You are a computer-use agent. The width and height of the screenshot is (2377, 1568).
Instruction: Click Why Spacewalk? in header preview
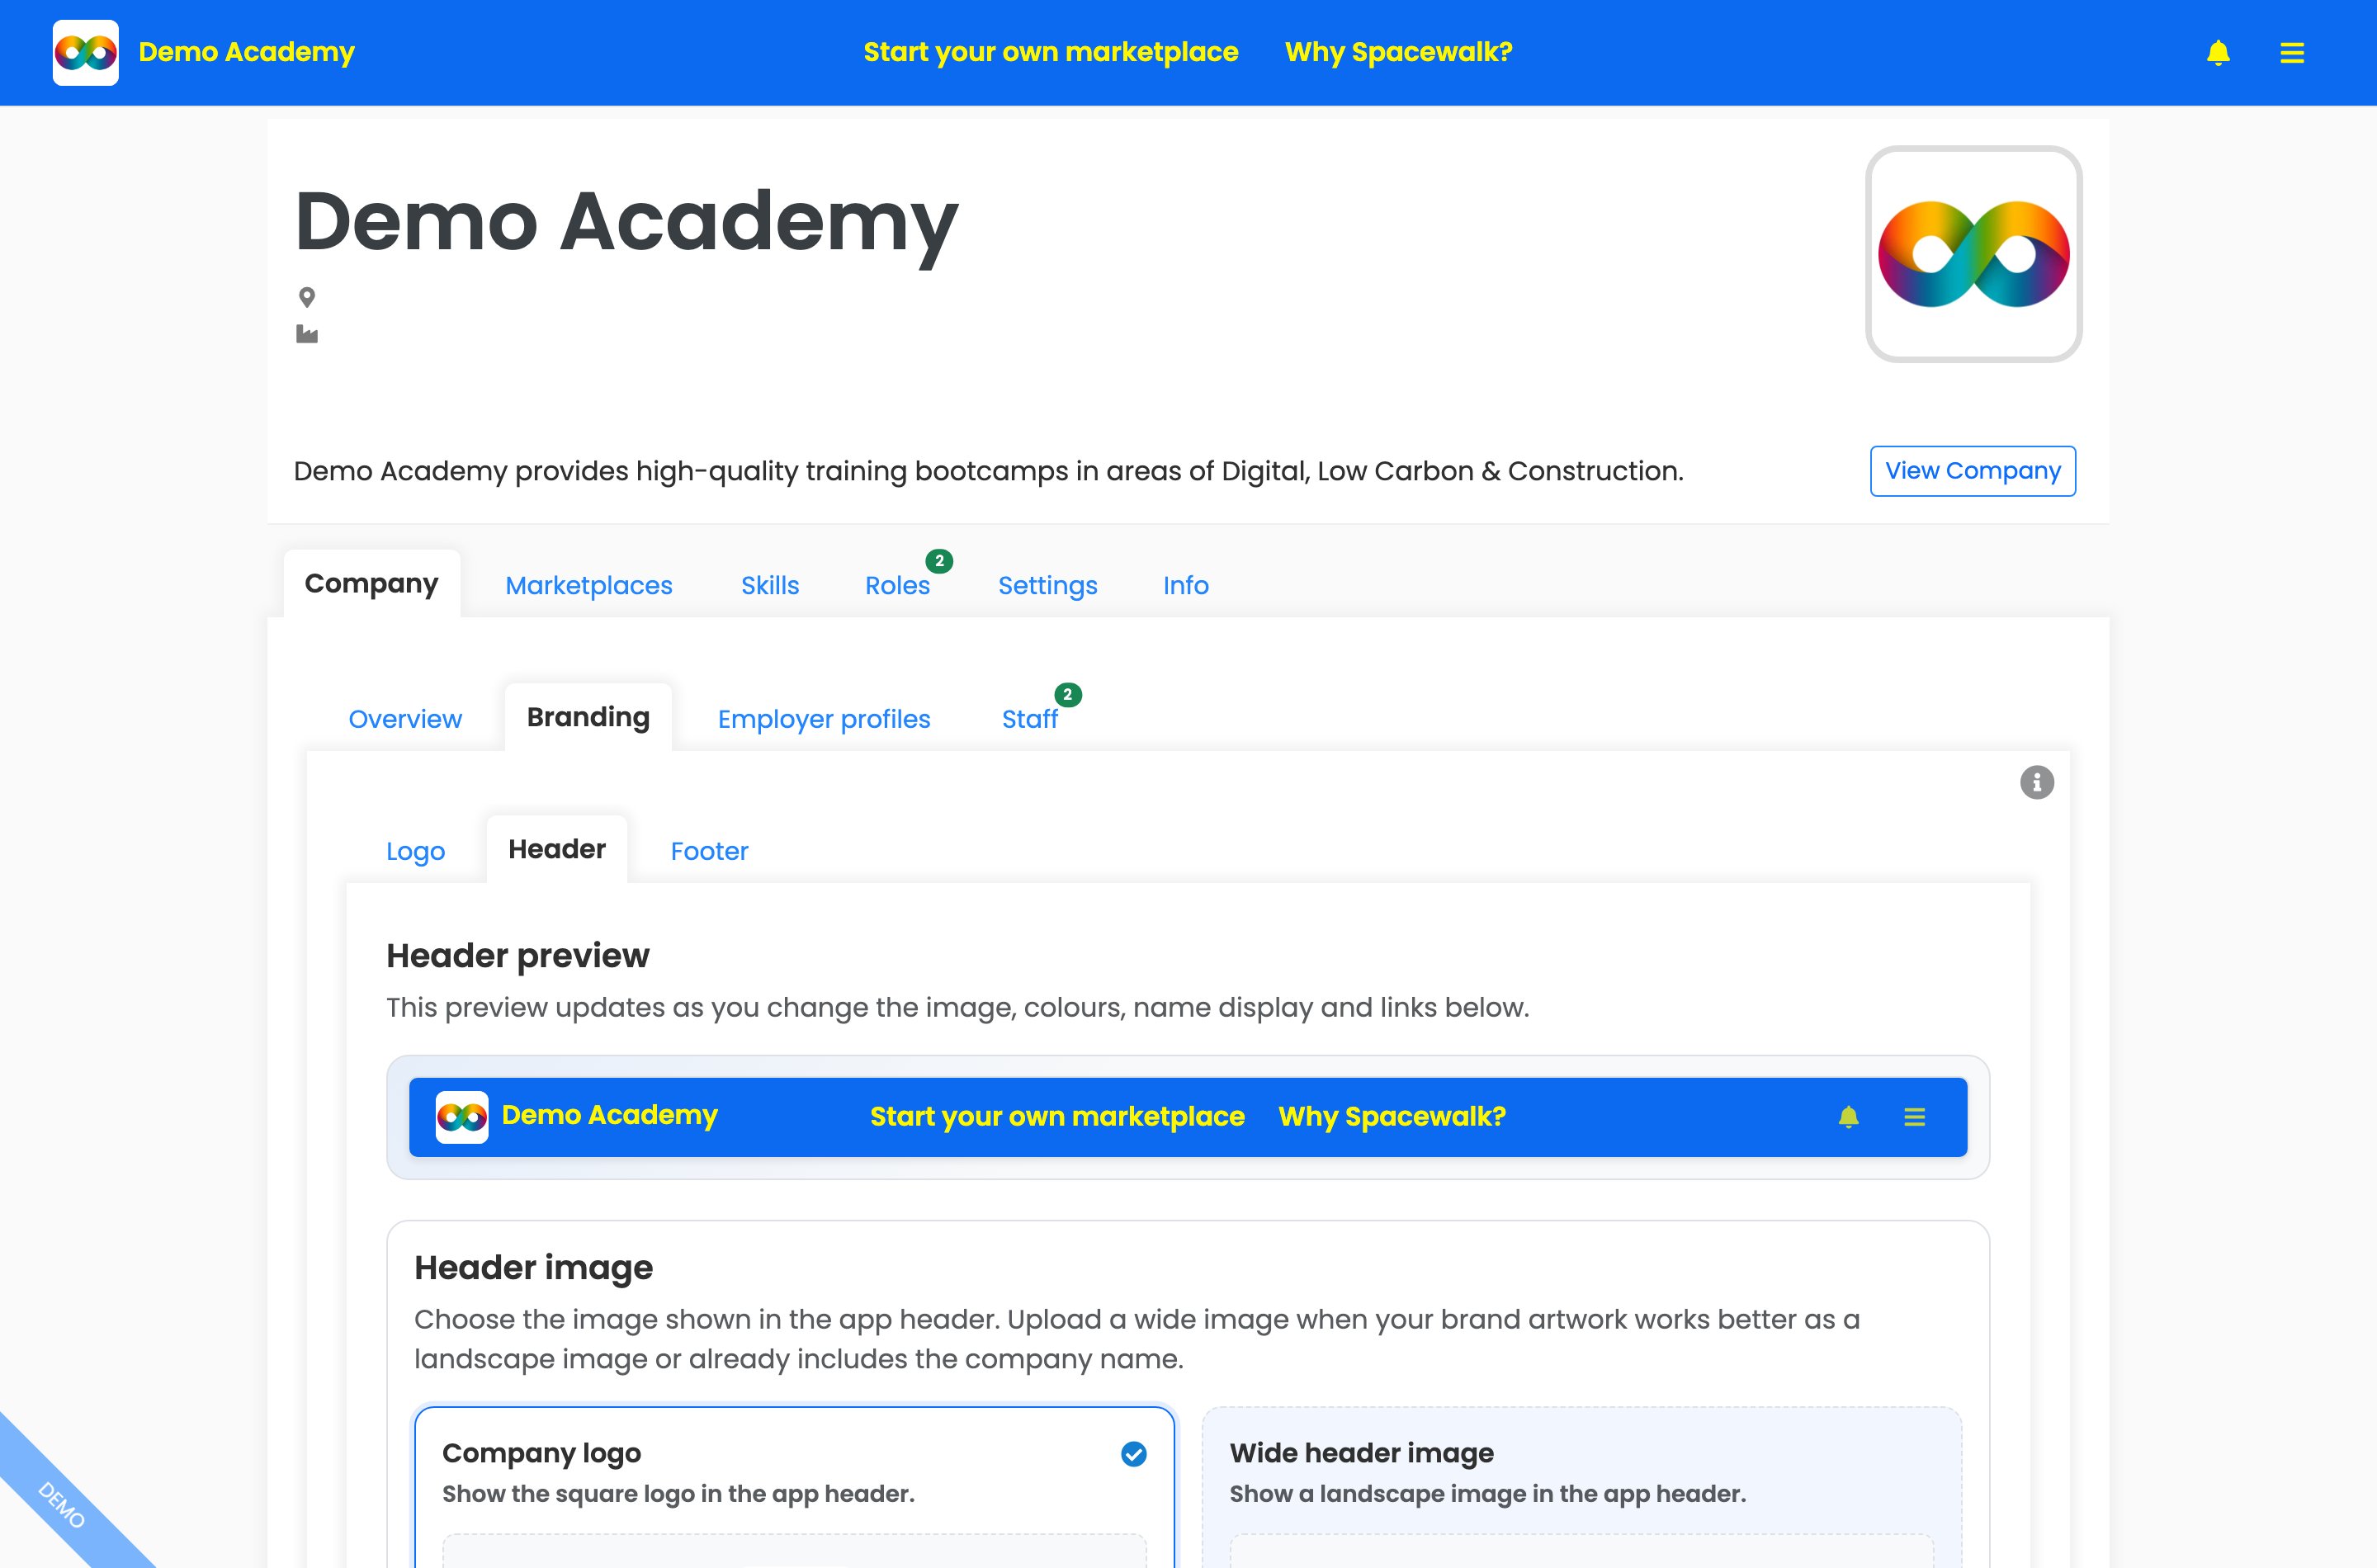[x=1392, y=1117]
